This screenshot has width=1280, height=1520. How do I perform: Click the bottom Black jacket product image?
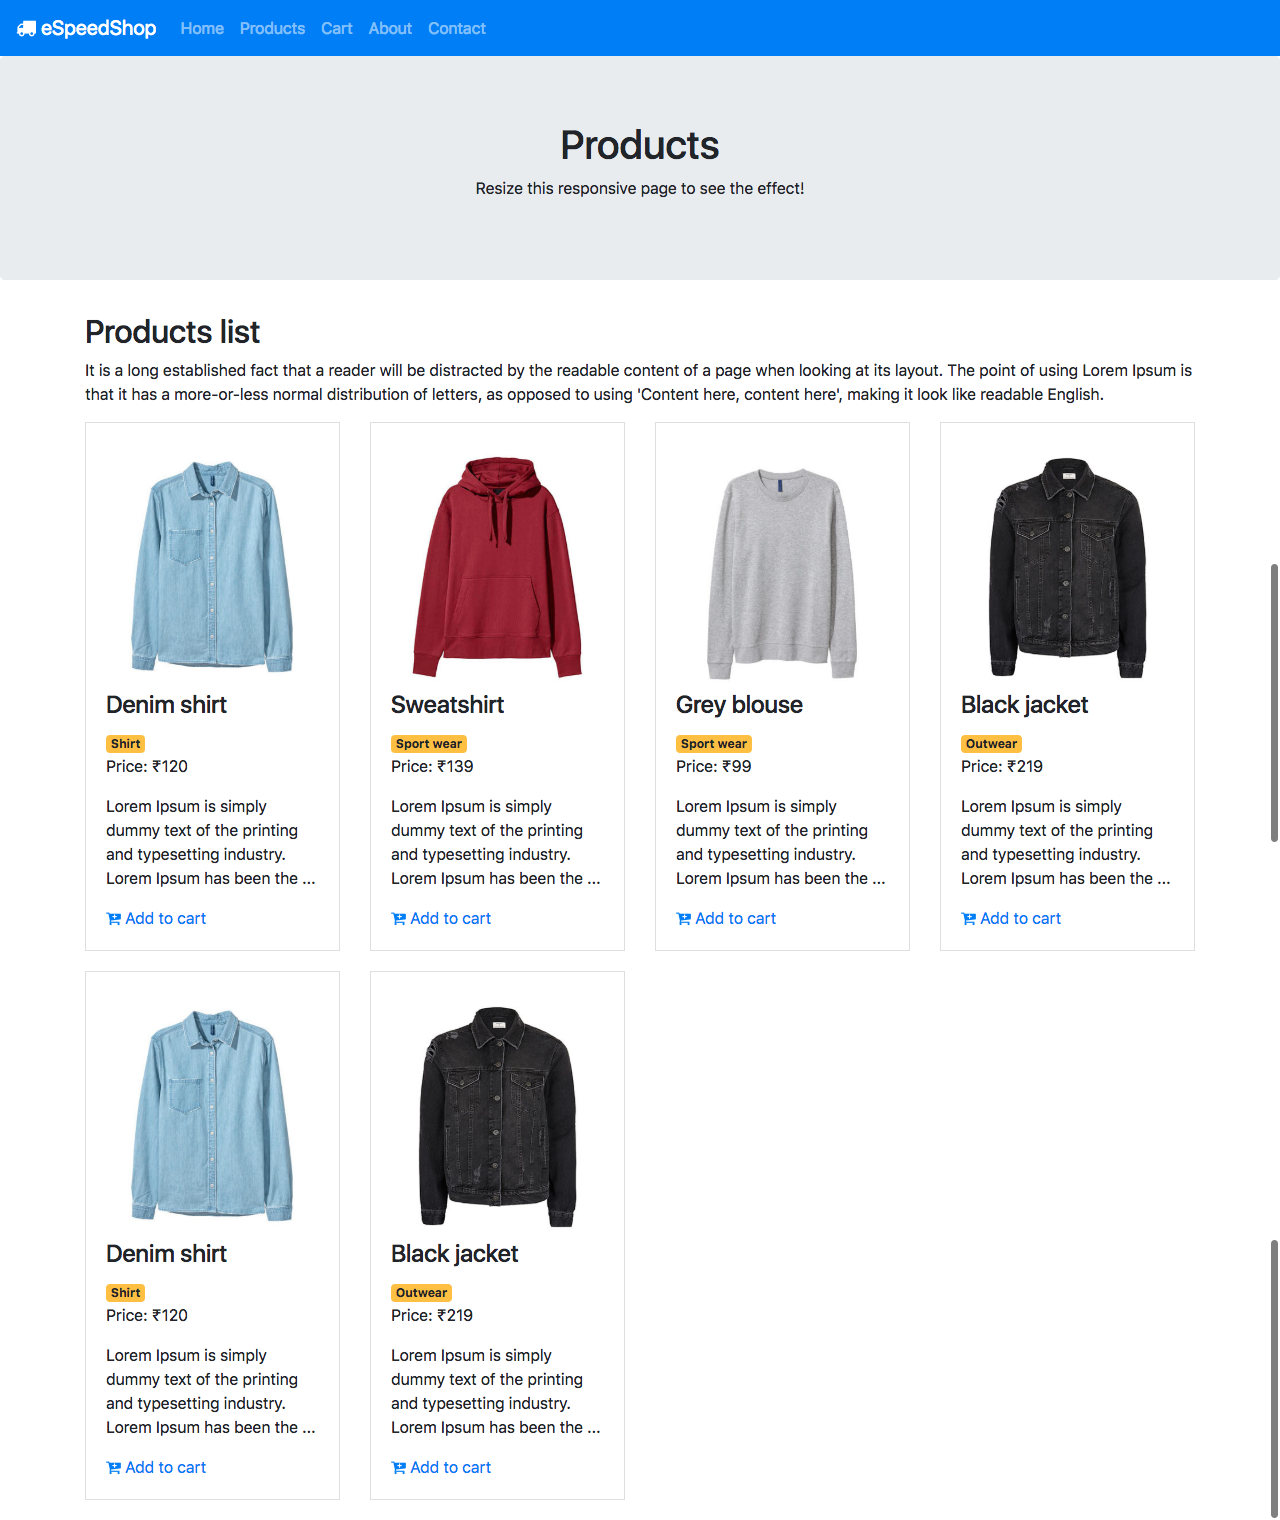click(497, 1115)
